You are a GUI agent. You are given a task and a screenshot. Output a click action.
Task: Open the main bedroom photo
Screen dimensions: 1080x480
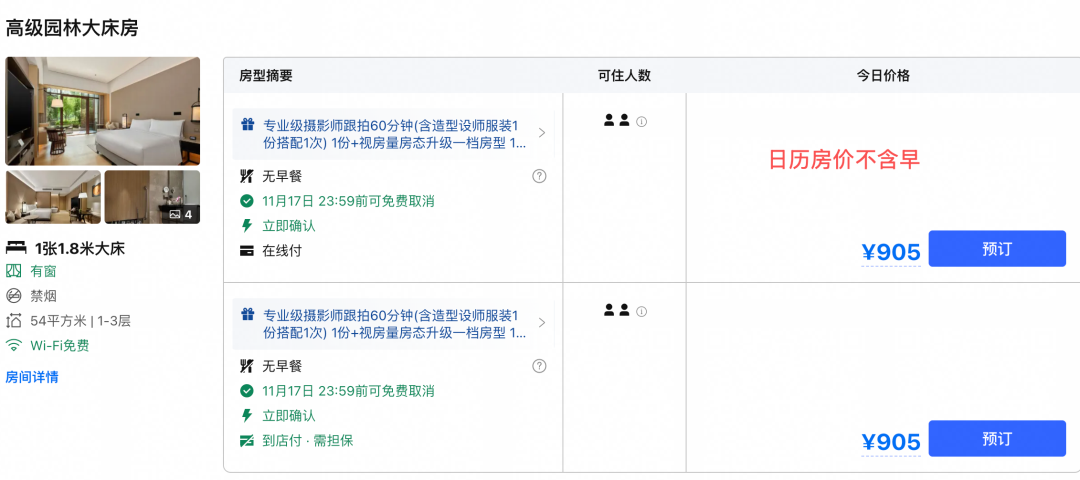coord(103,111)
